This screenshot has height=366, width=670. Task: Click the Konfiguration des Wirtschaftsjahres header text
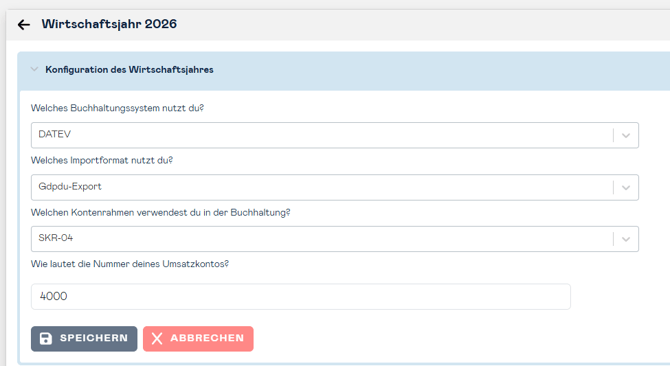pos(129,70)
